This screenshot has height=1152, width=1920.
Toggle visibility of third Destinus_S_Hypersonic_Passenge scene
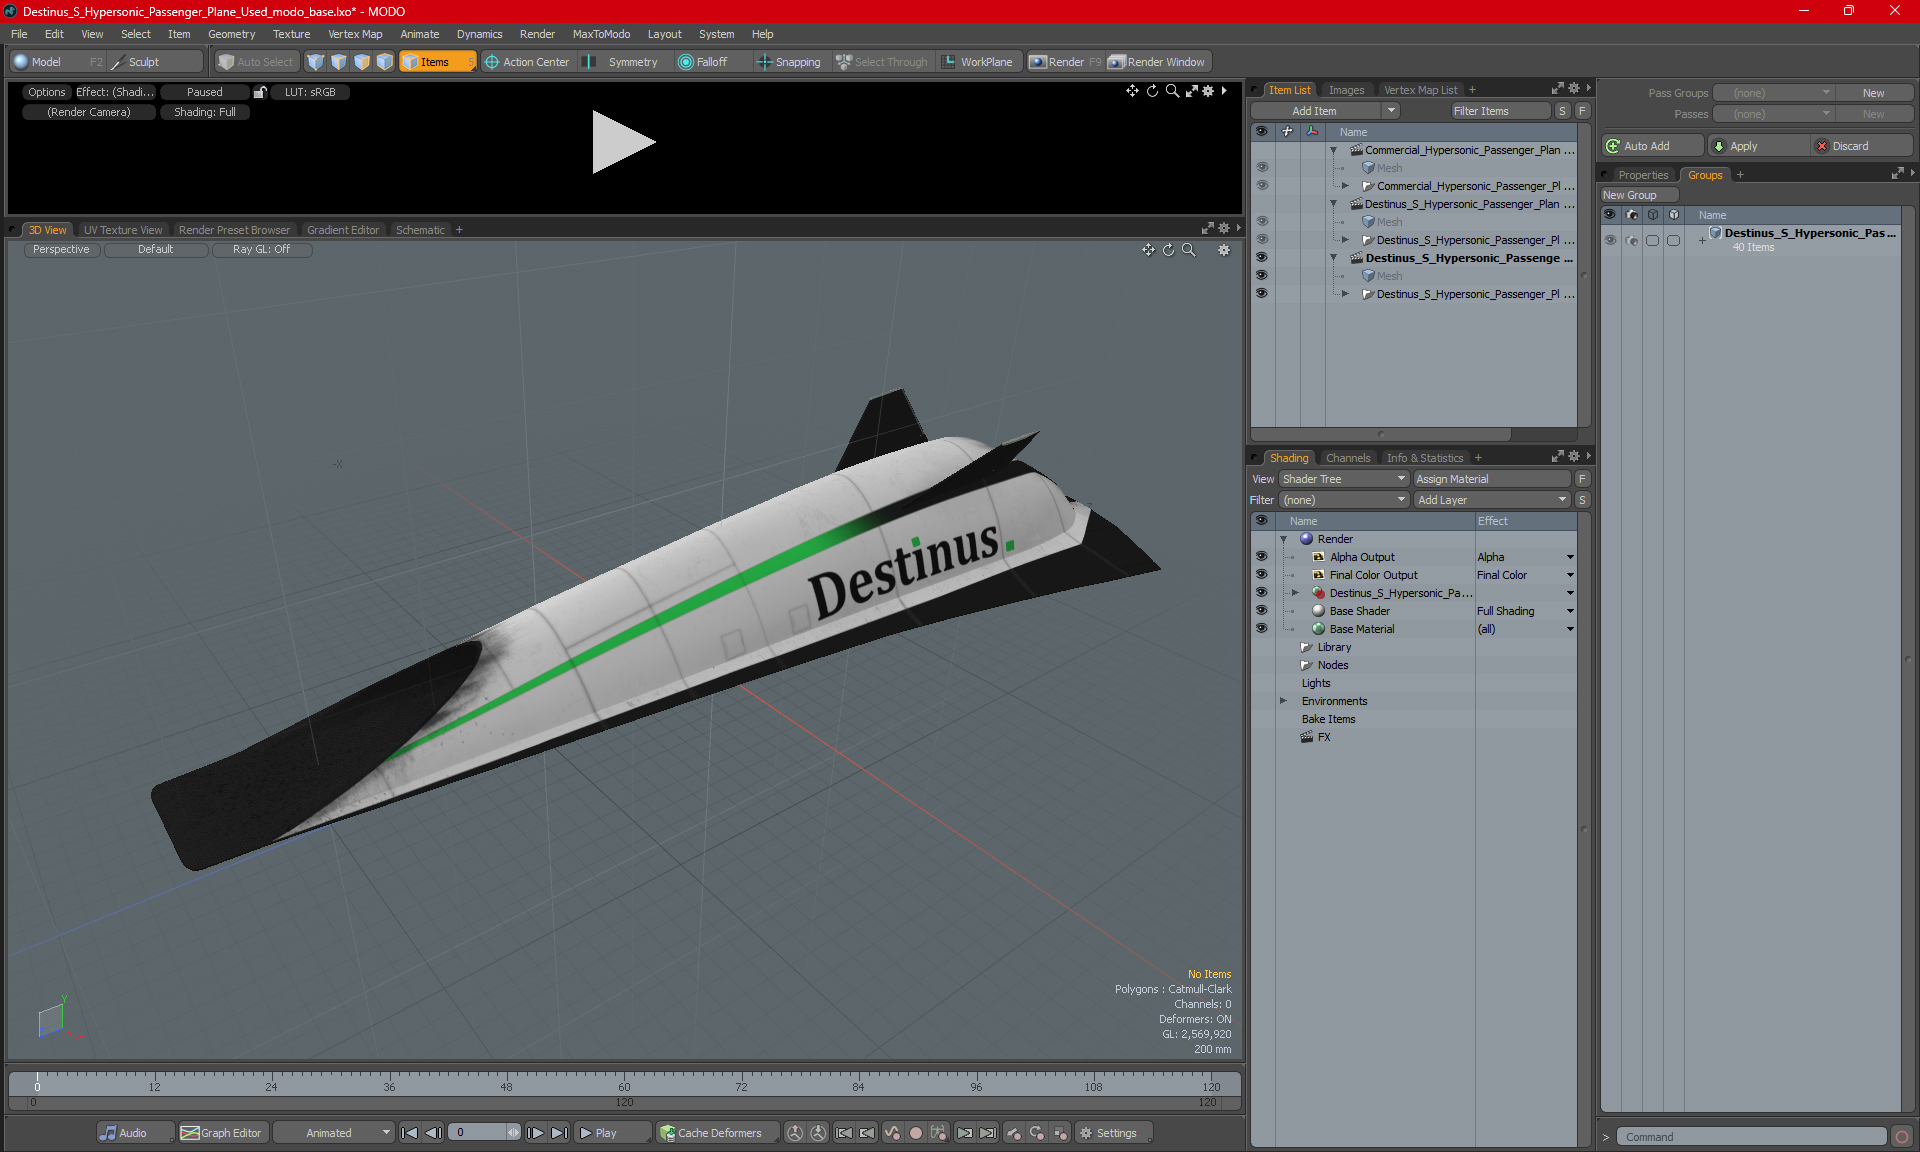(1262, 258)
